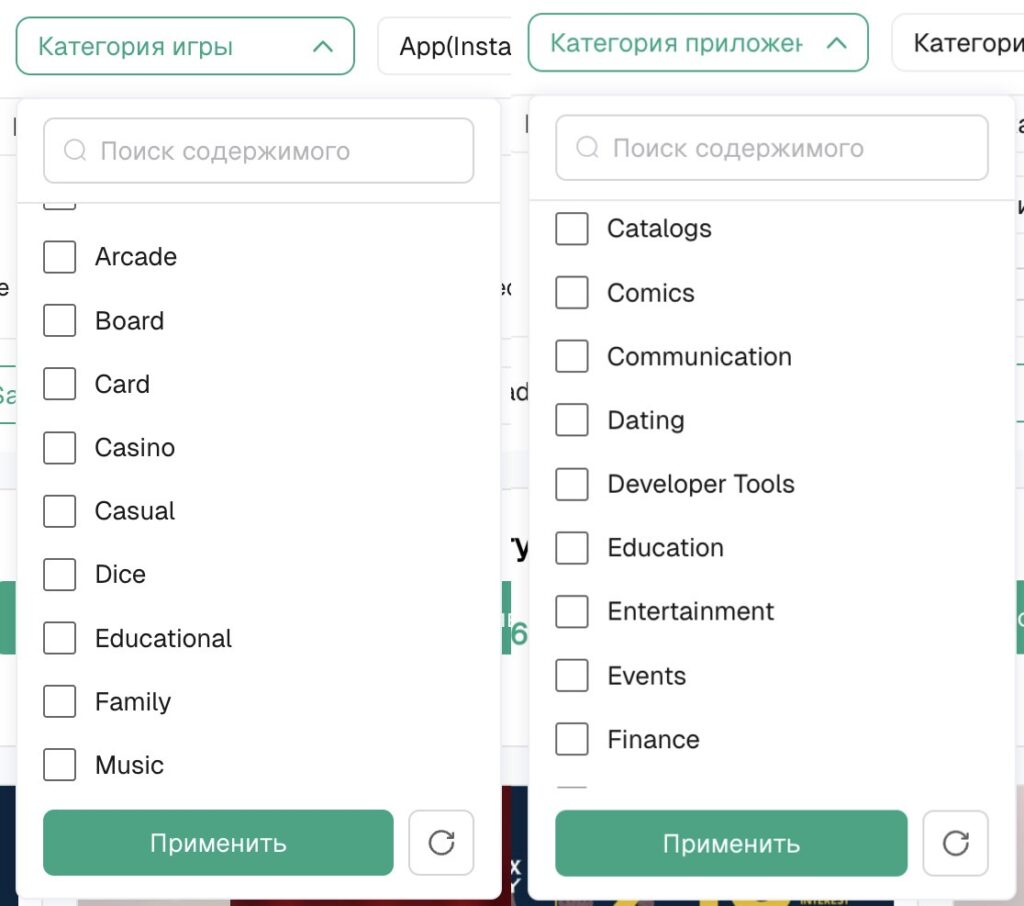Screen dimensions: 1024x906
Task: Collapse Категория приложения dropdown chevron
Action: pos(837,43)
